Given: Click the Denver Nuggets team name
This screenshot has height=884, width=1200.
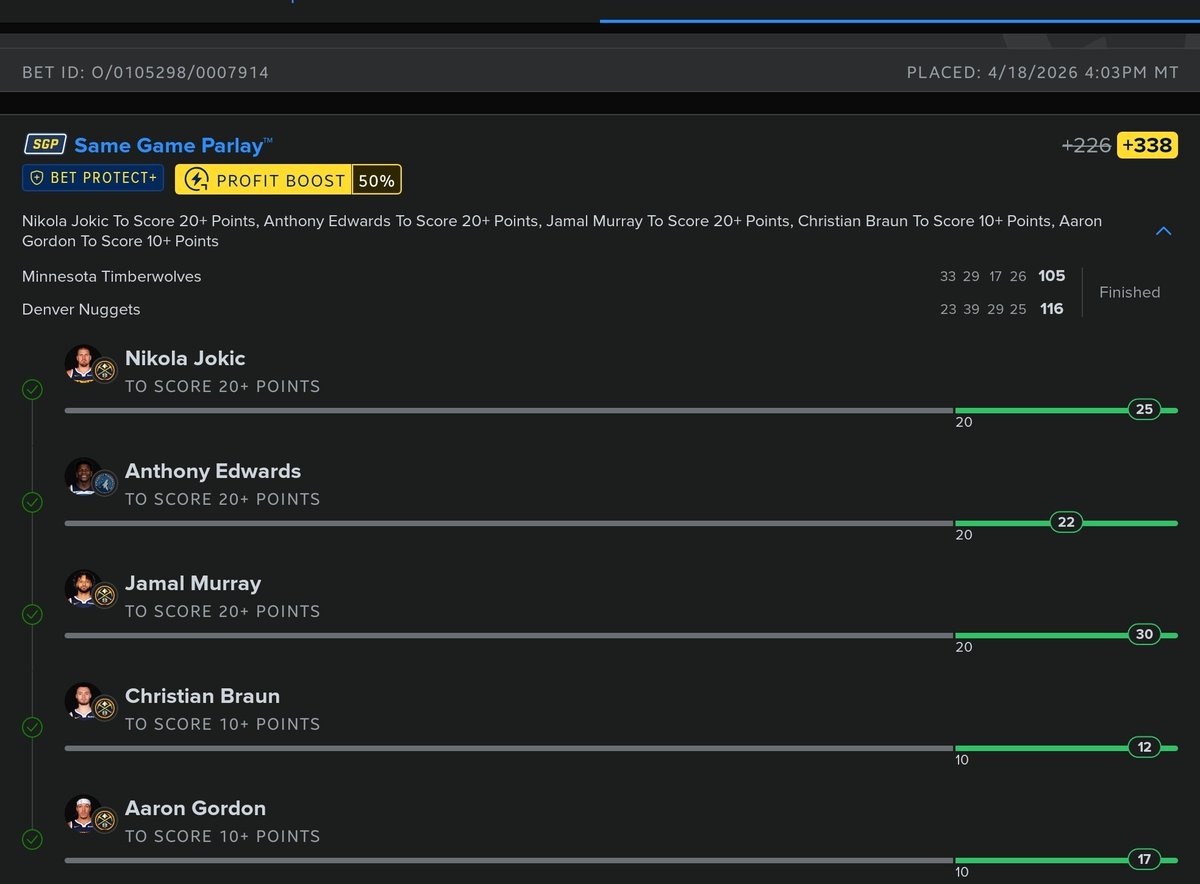Looking at the screenshot, I should pyautogui.click(x=81, y=309).
